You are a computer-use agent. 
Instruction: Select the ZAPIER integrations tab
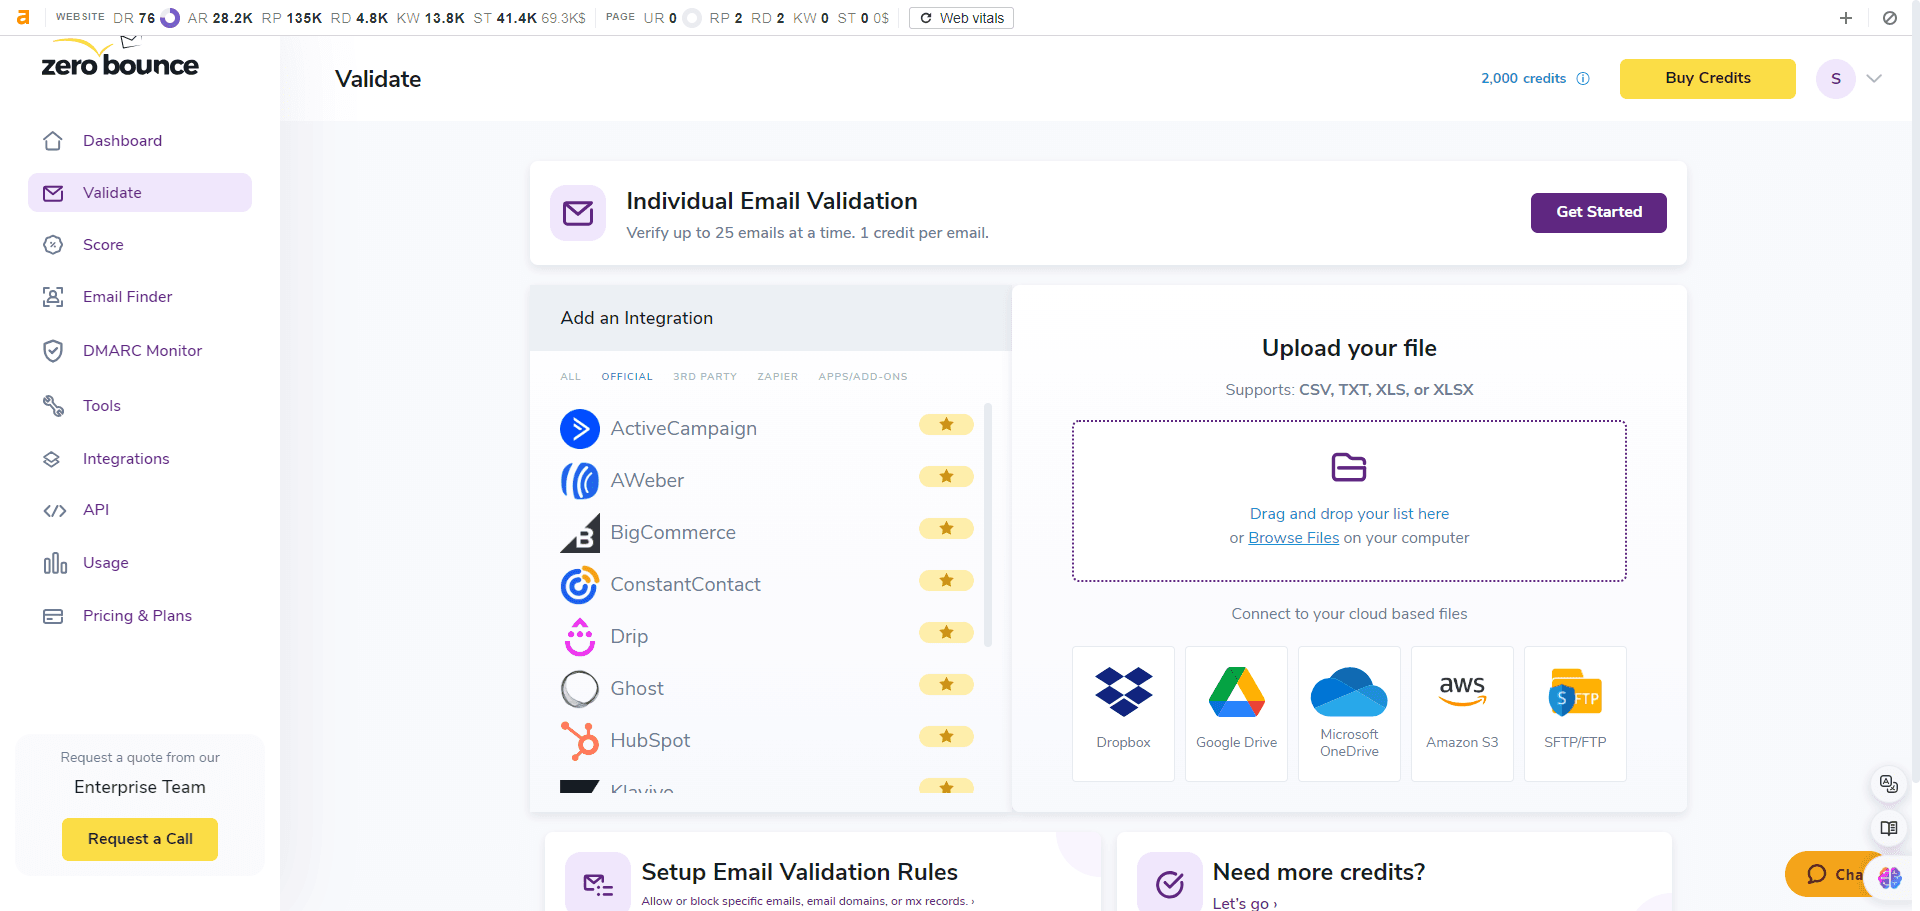click(778, 377)
